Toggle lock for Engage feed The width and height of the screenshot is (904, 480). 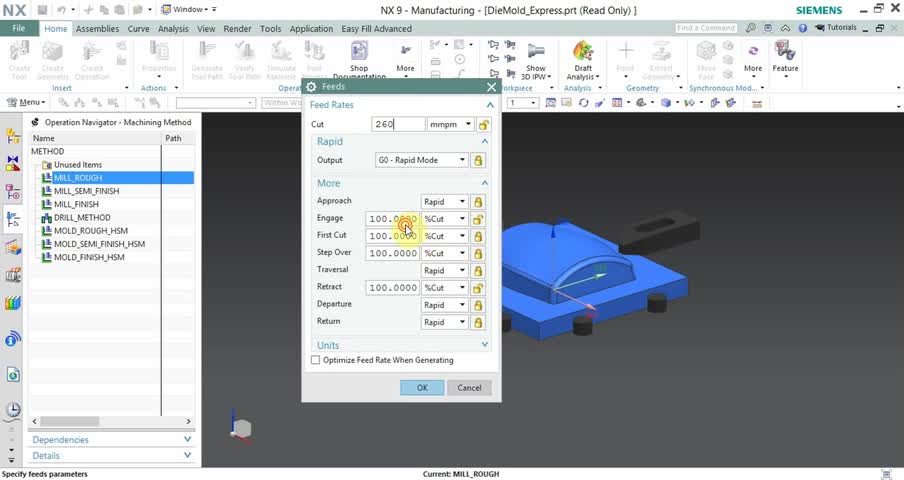pyautogui.click(x=478, y=220)
